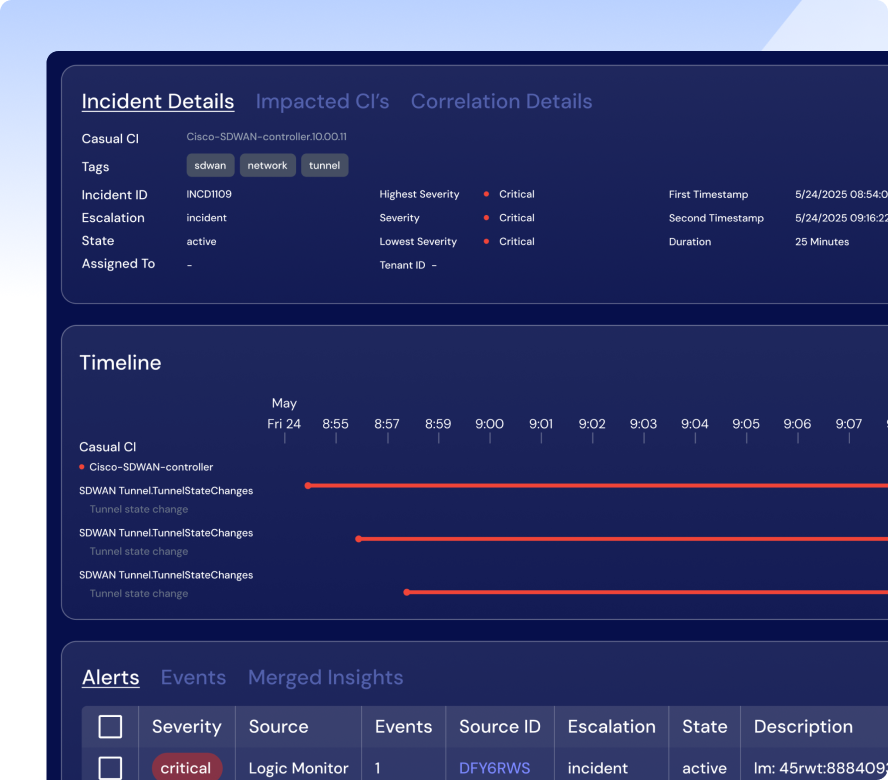Viewport: 888px width, 780px height.
Task: Sort alerts by the Severity column header
Action: pyautogui.click(x=186, y=726)
